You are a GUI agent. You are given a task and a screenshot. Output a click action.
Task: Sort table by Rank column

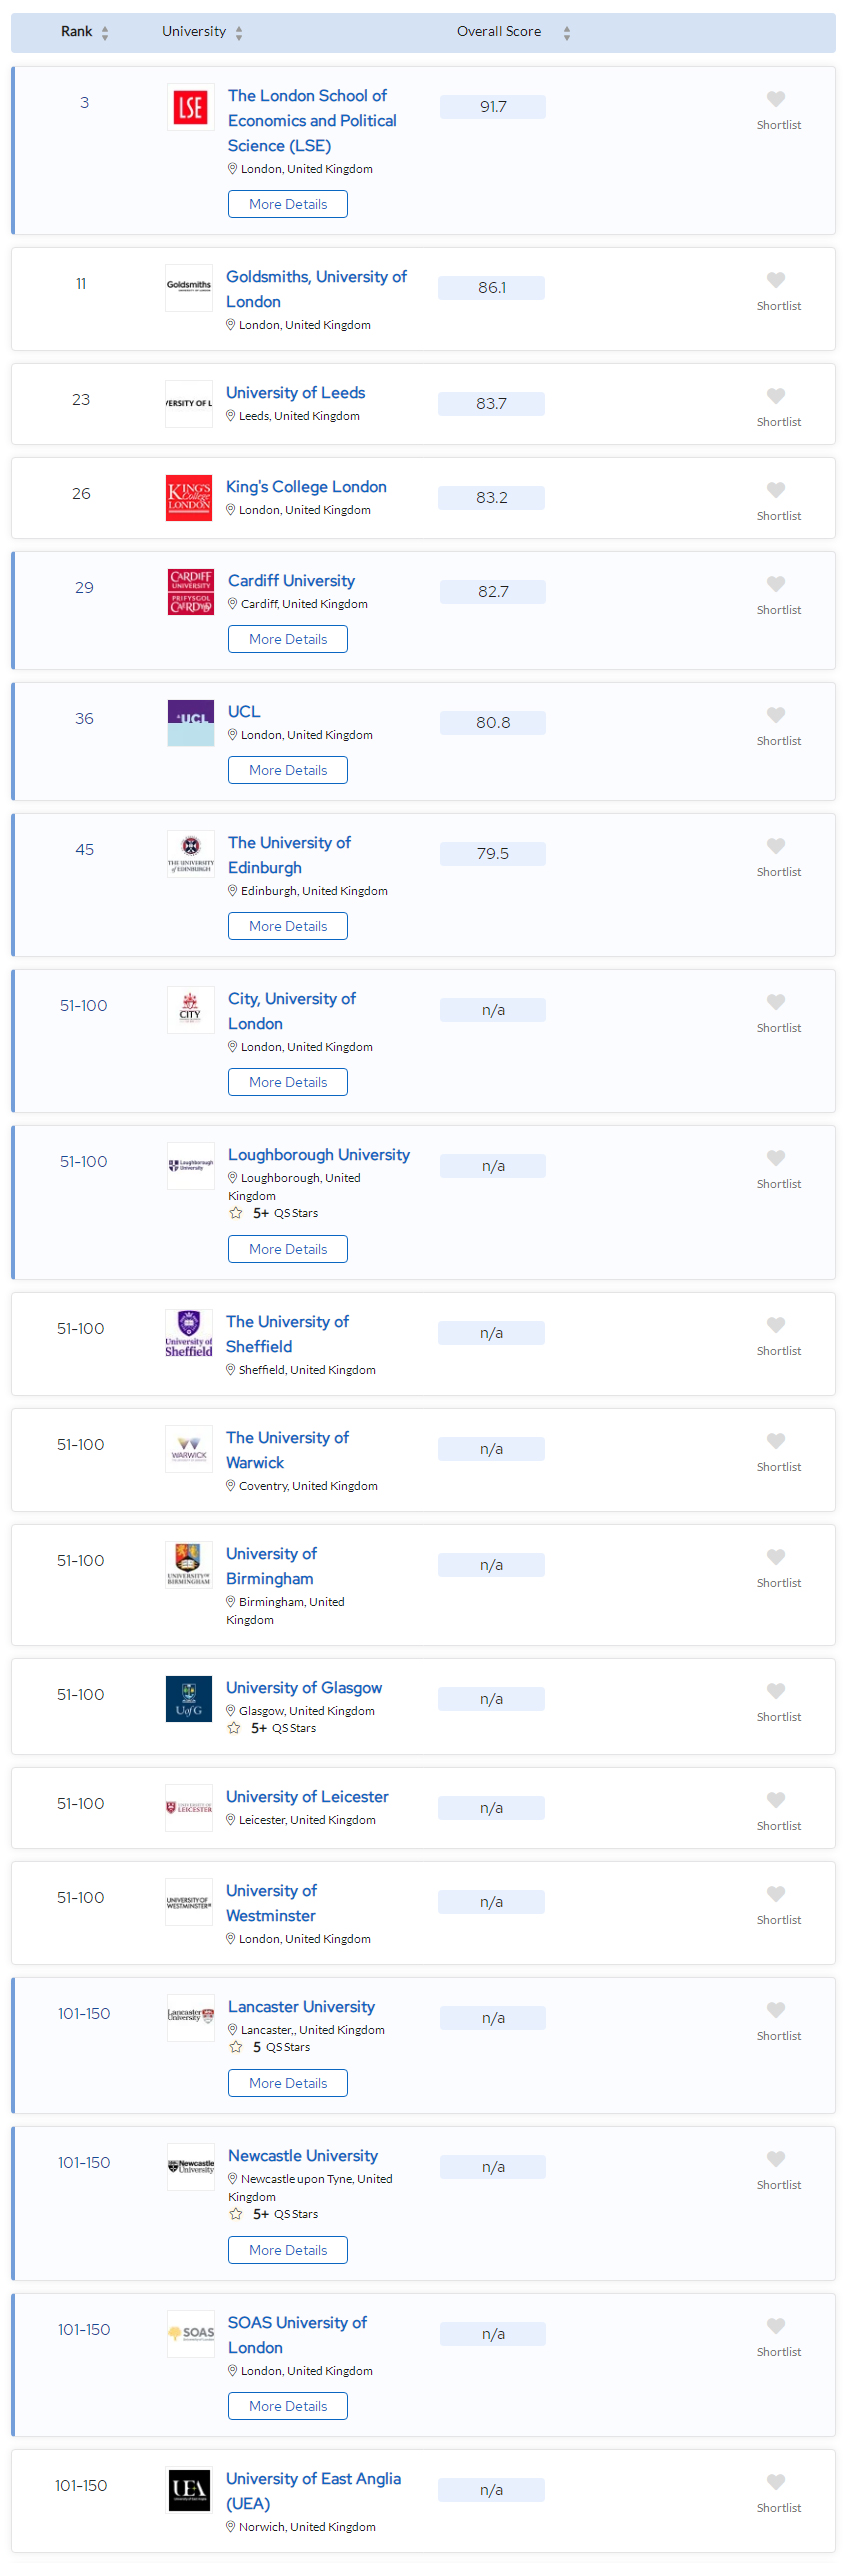(105, 33)
